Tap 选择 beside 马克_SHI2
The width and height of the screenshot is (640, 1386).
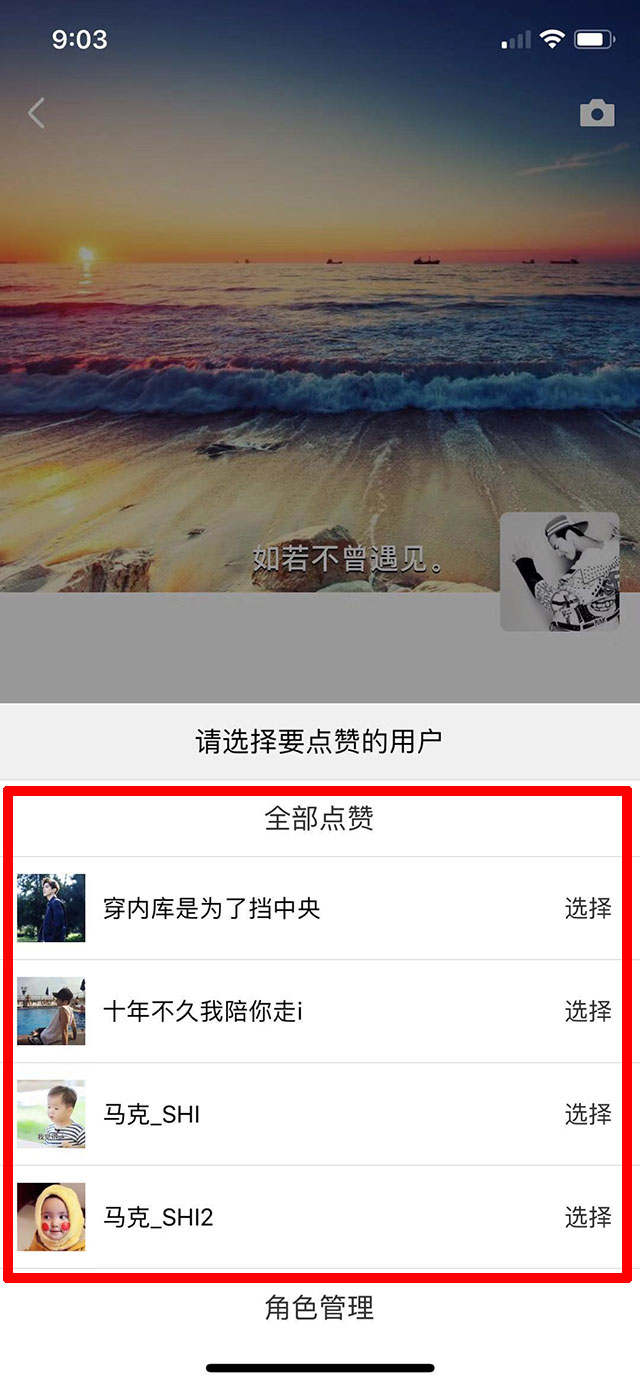click(x=588, y=1217)
